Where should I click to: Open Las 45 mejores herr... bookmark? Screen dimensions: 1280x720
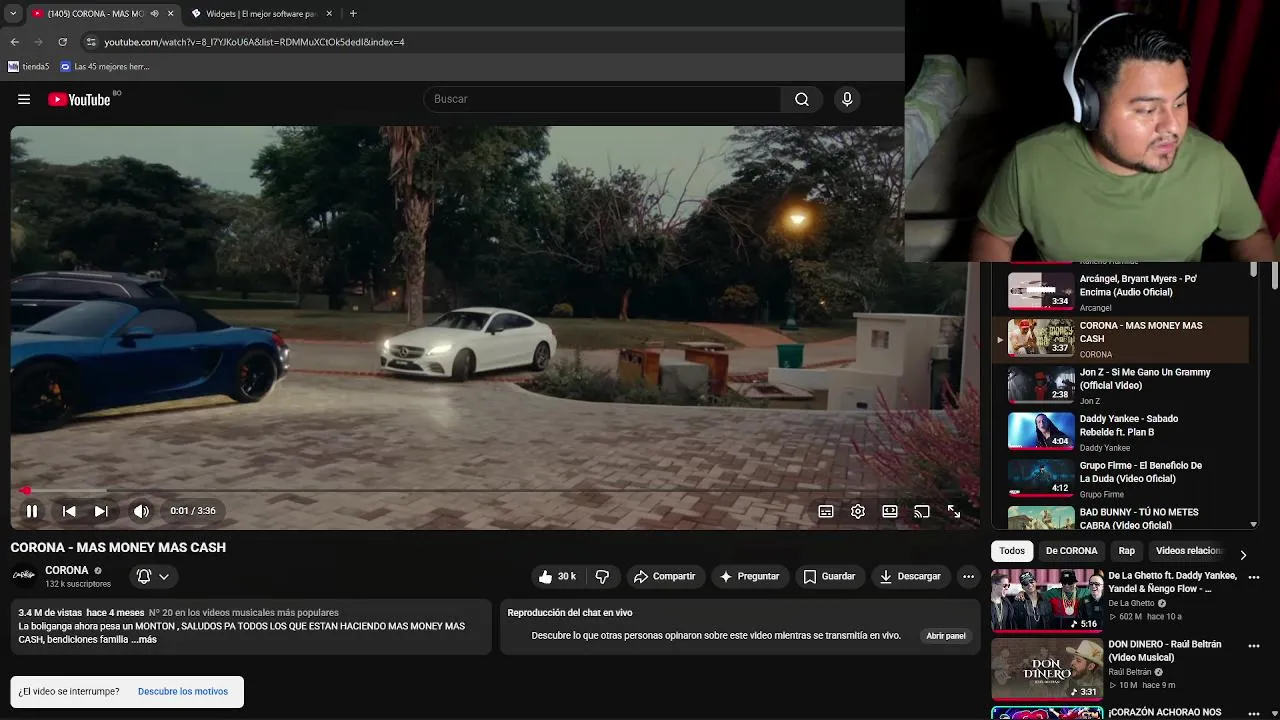click(x=105, y=67)
